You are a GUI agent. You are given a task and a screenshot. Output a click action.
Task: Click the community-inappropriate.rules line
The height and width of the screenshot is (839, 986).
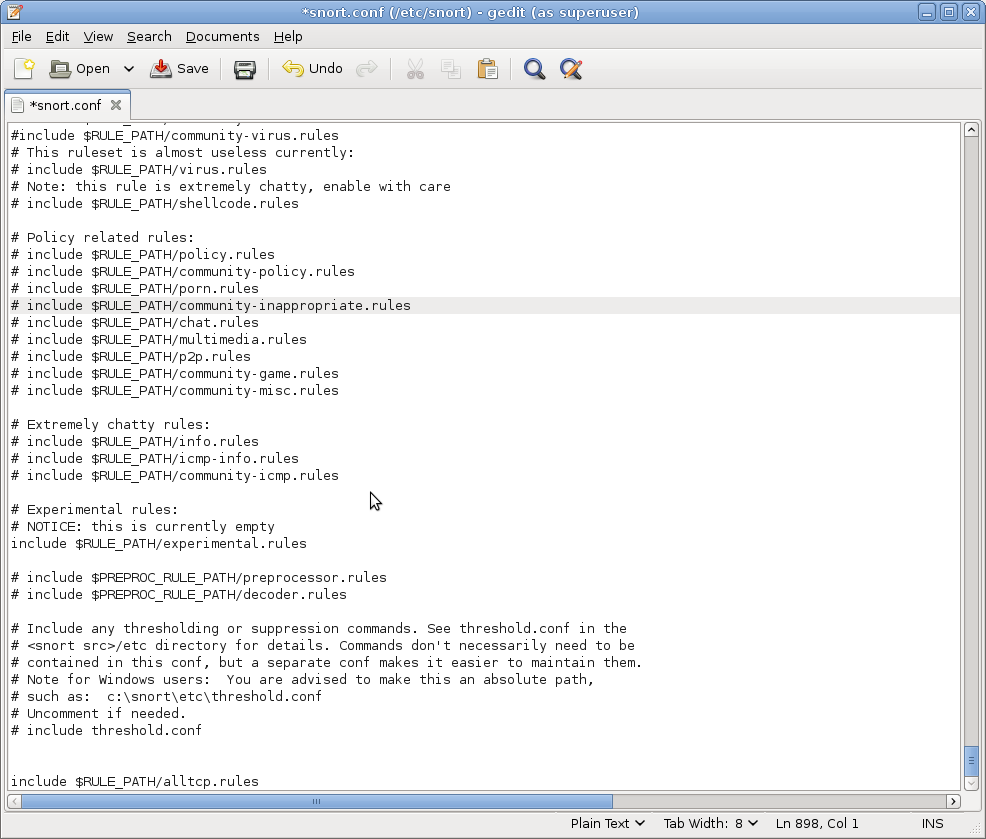(211, 306)
